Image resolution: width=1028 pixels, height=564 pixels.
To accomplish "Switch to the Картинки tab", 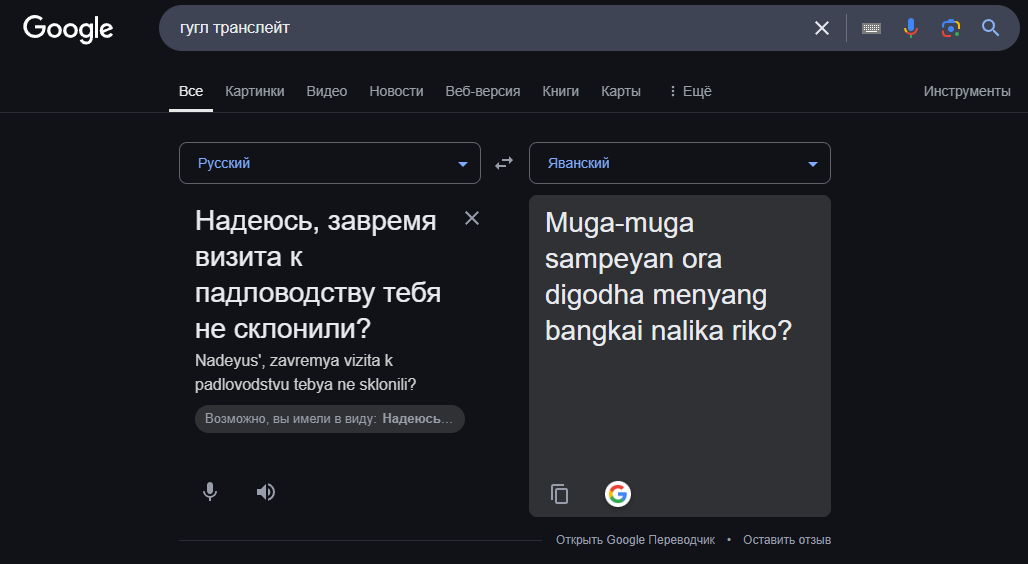I will 254,91.
